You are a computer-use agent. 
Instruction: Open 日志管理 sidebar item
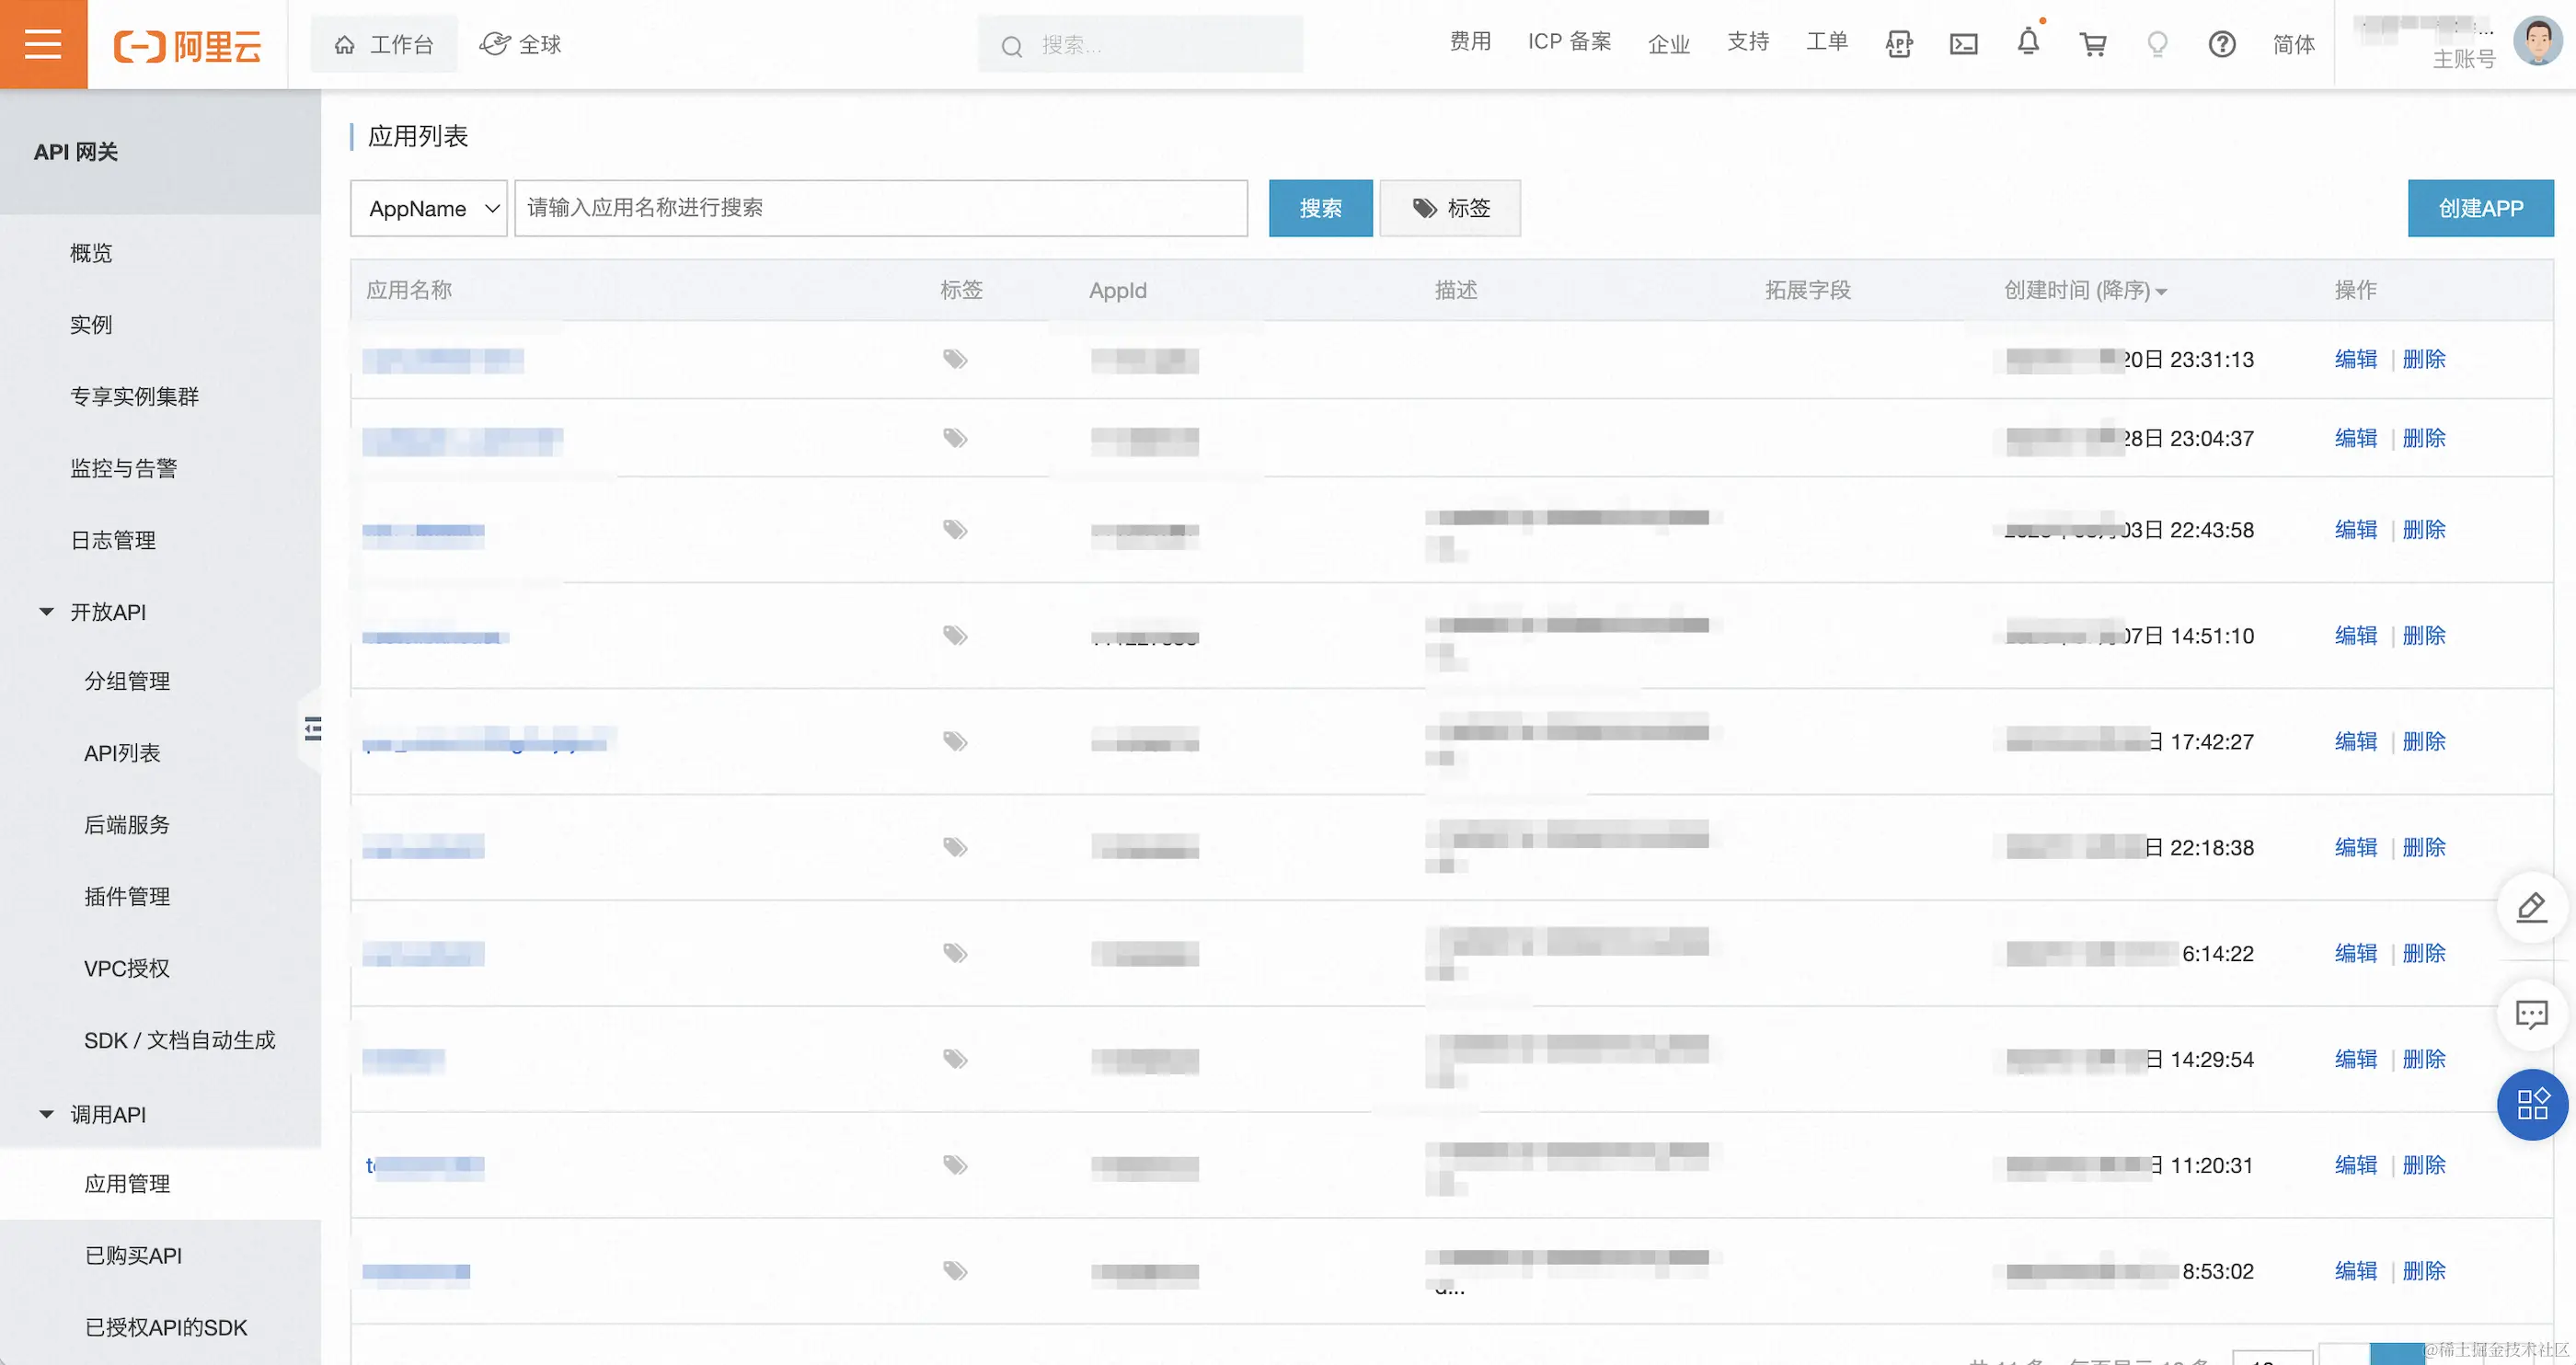tap(113, 541)
